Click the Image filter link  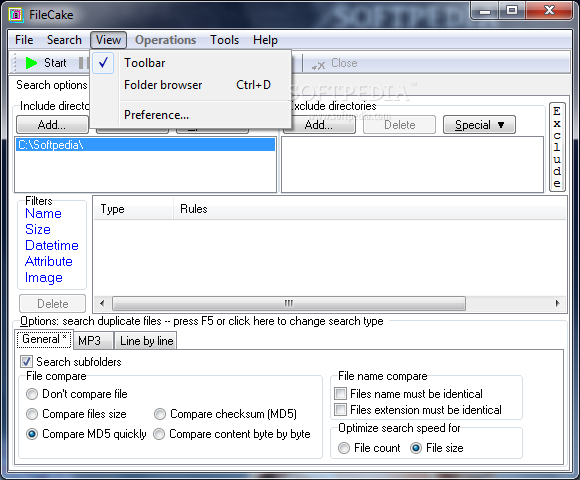pos(44,277)
